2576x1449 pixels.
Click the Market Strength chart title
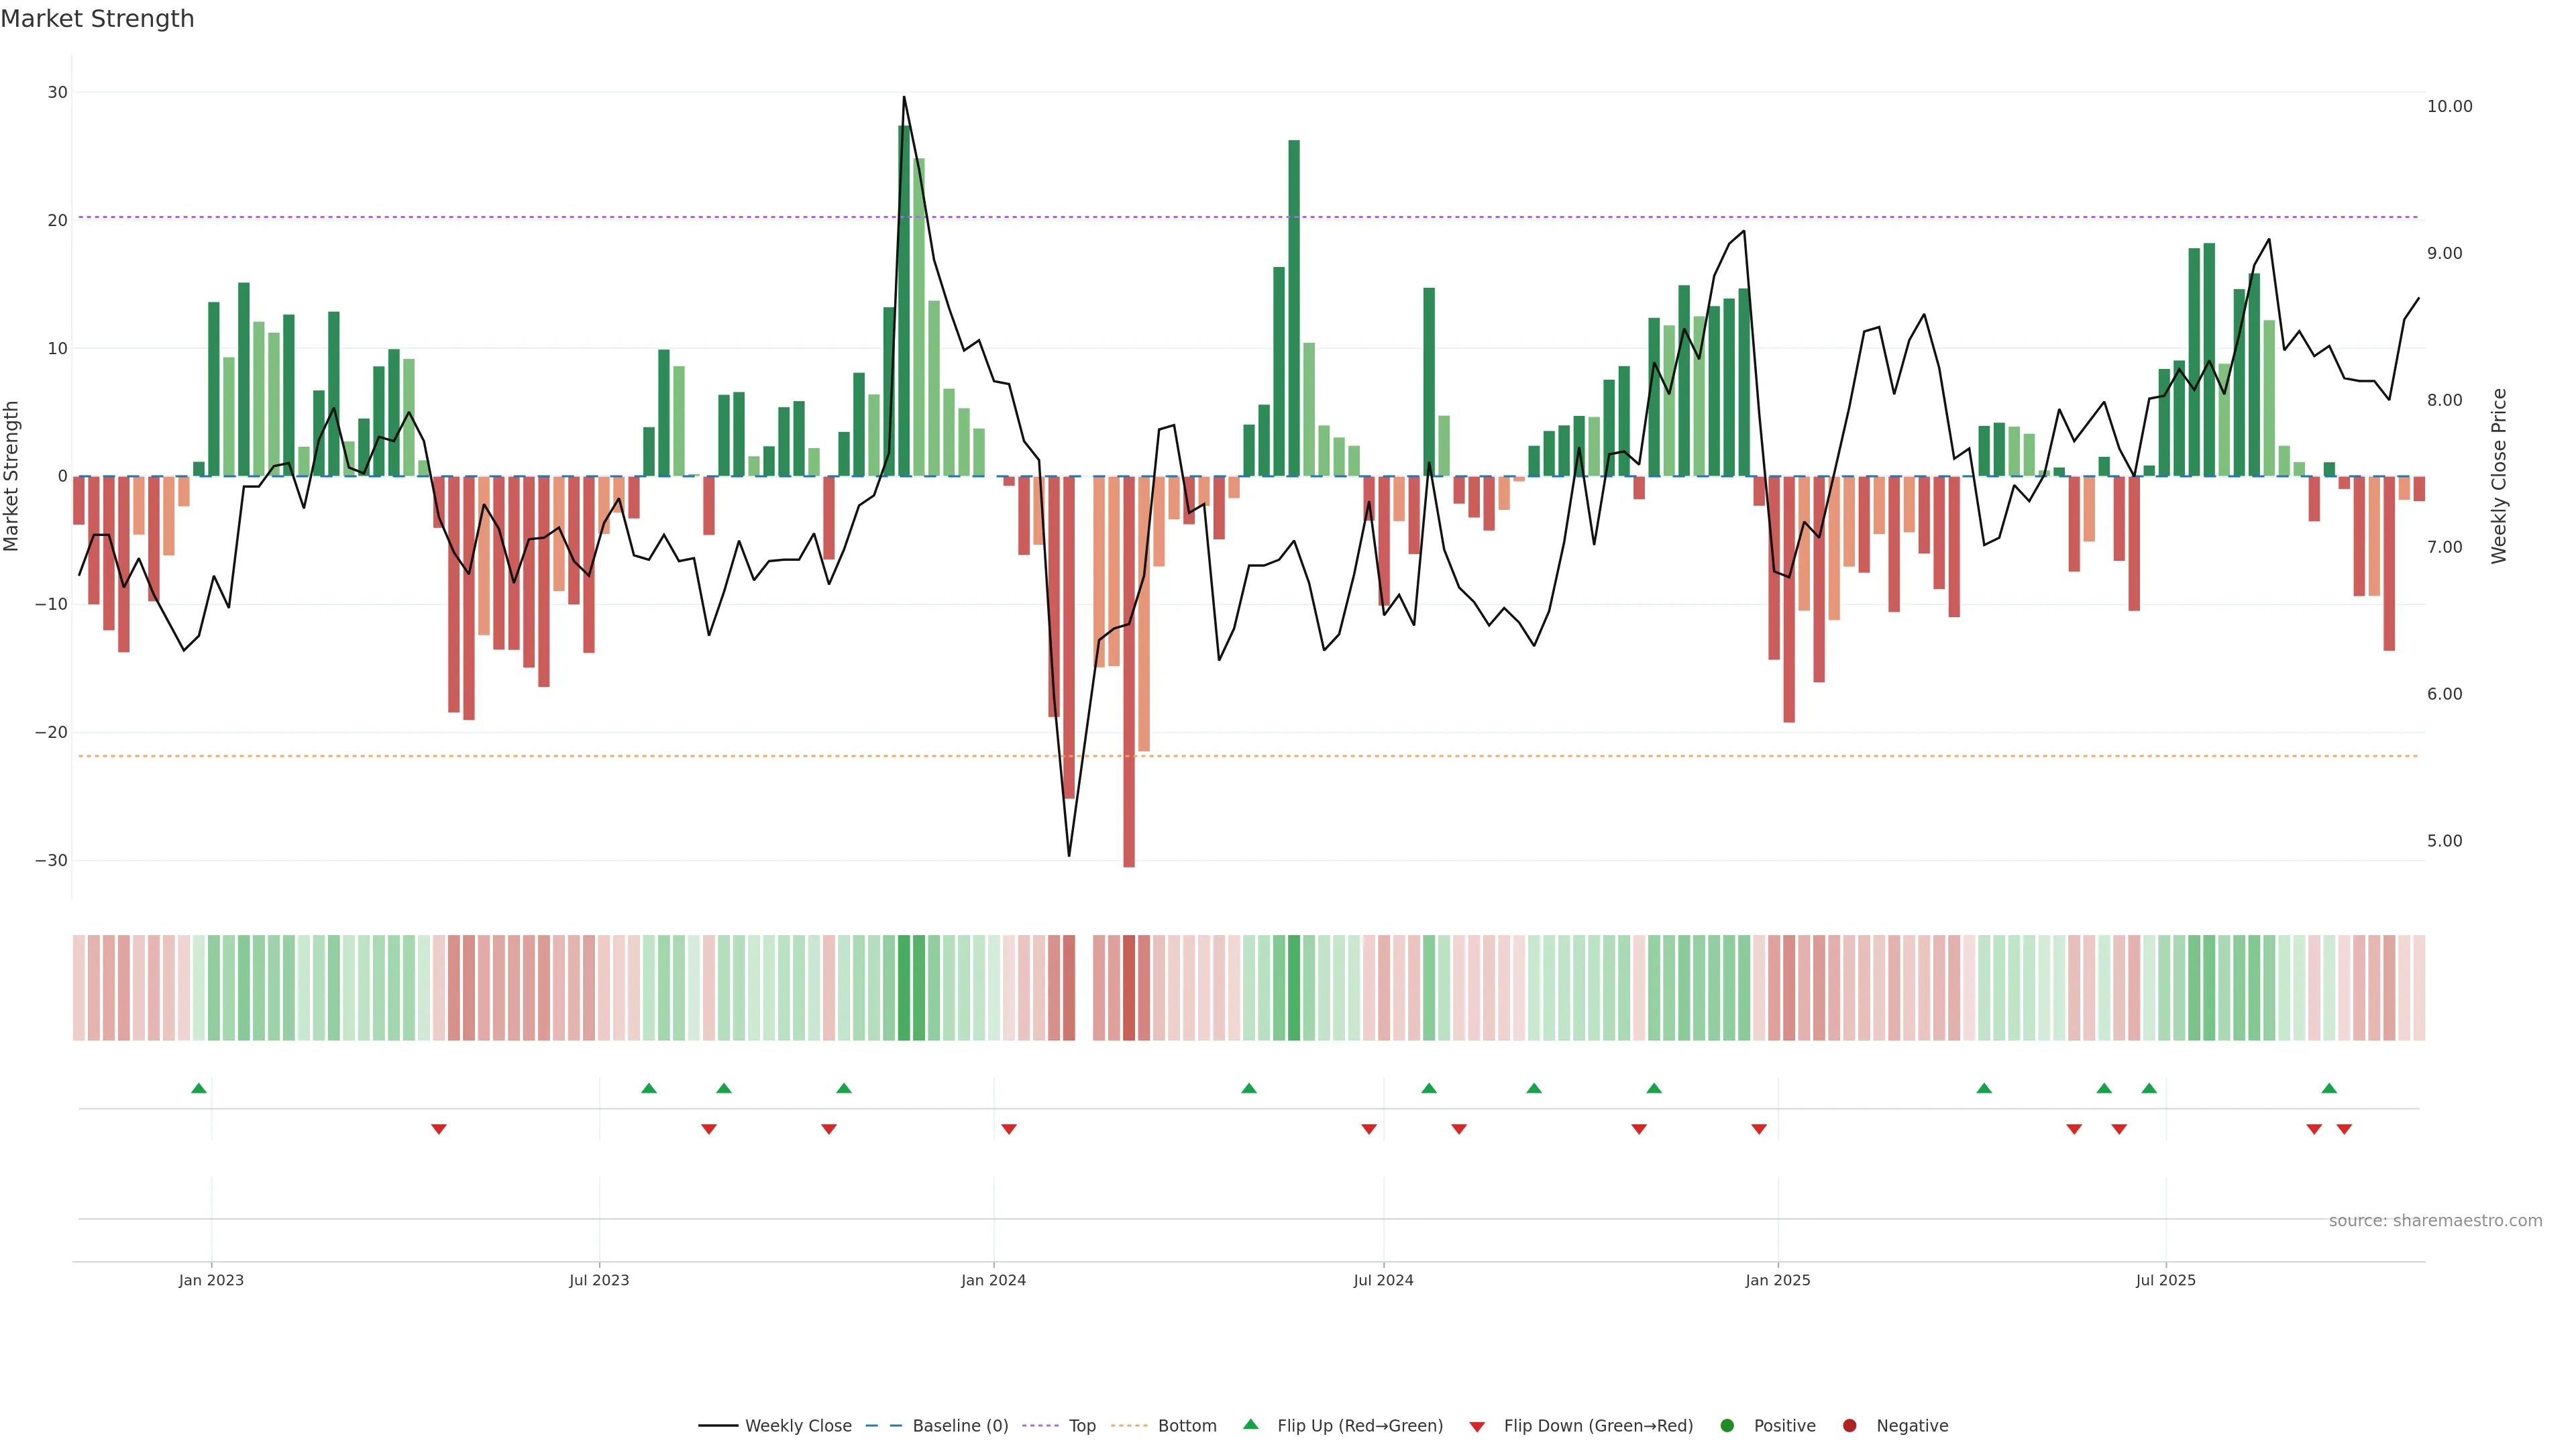click(x=97, y=18)
